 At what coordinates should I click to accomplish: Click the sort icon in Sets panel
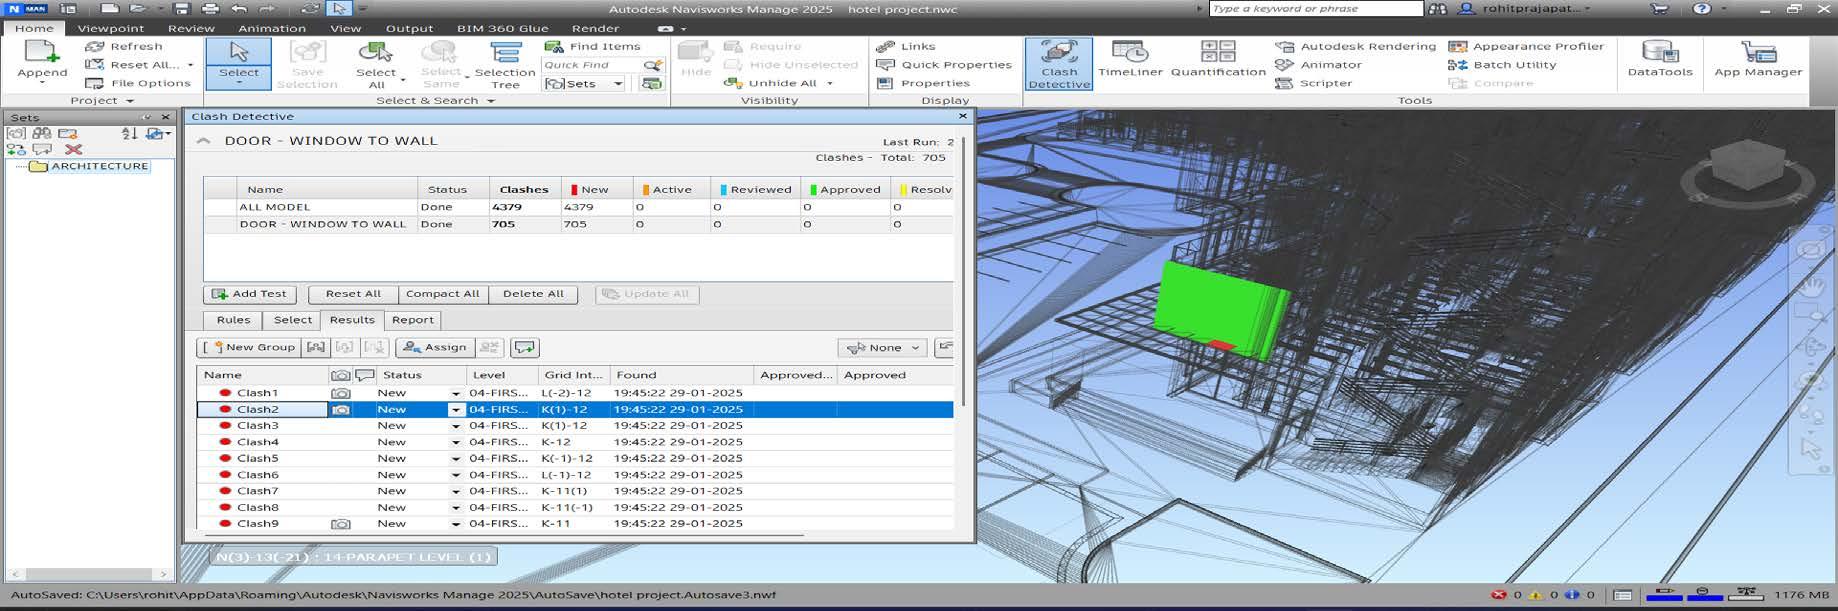coord(129,133)
